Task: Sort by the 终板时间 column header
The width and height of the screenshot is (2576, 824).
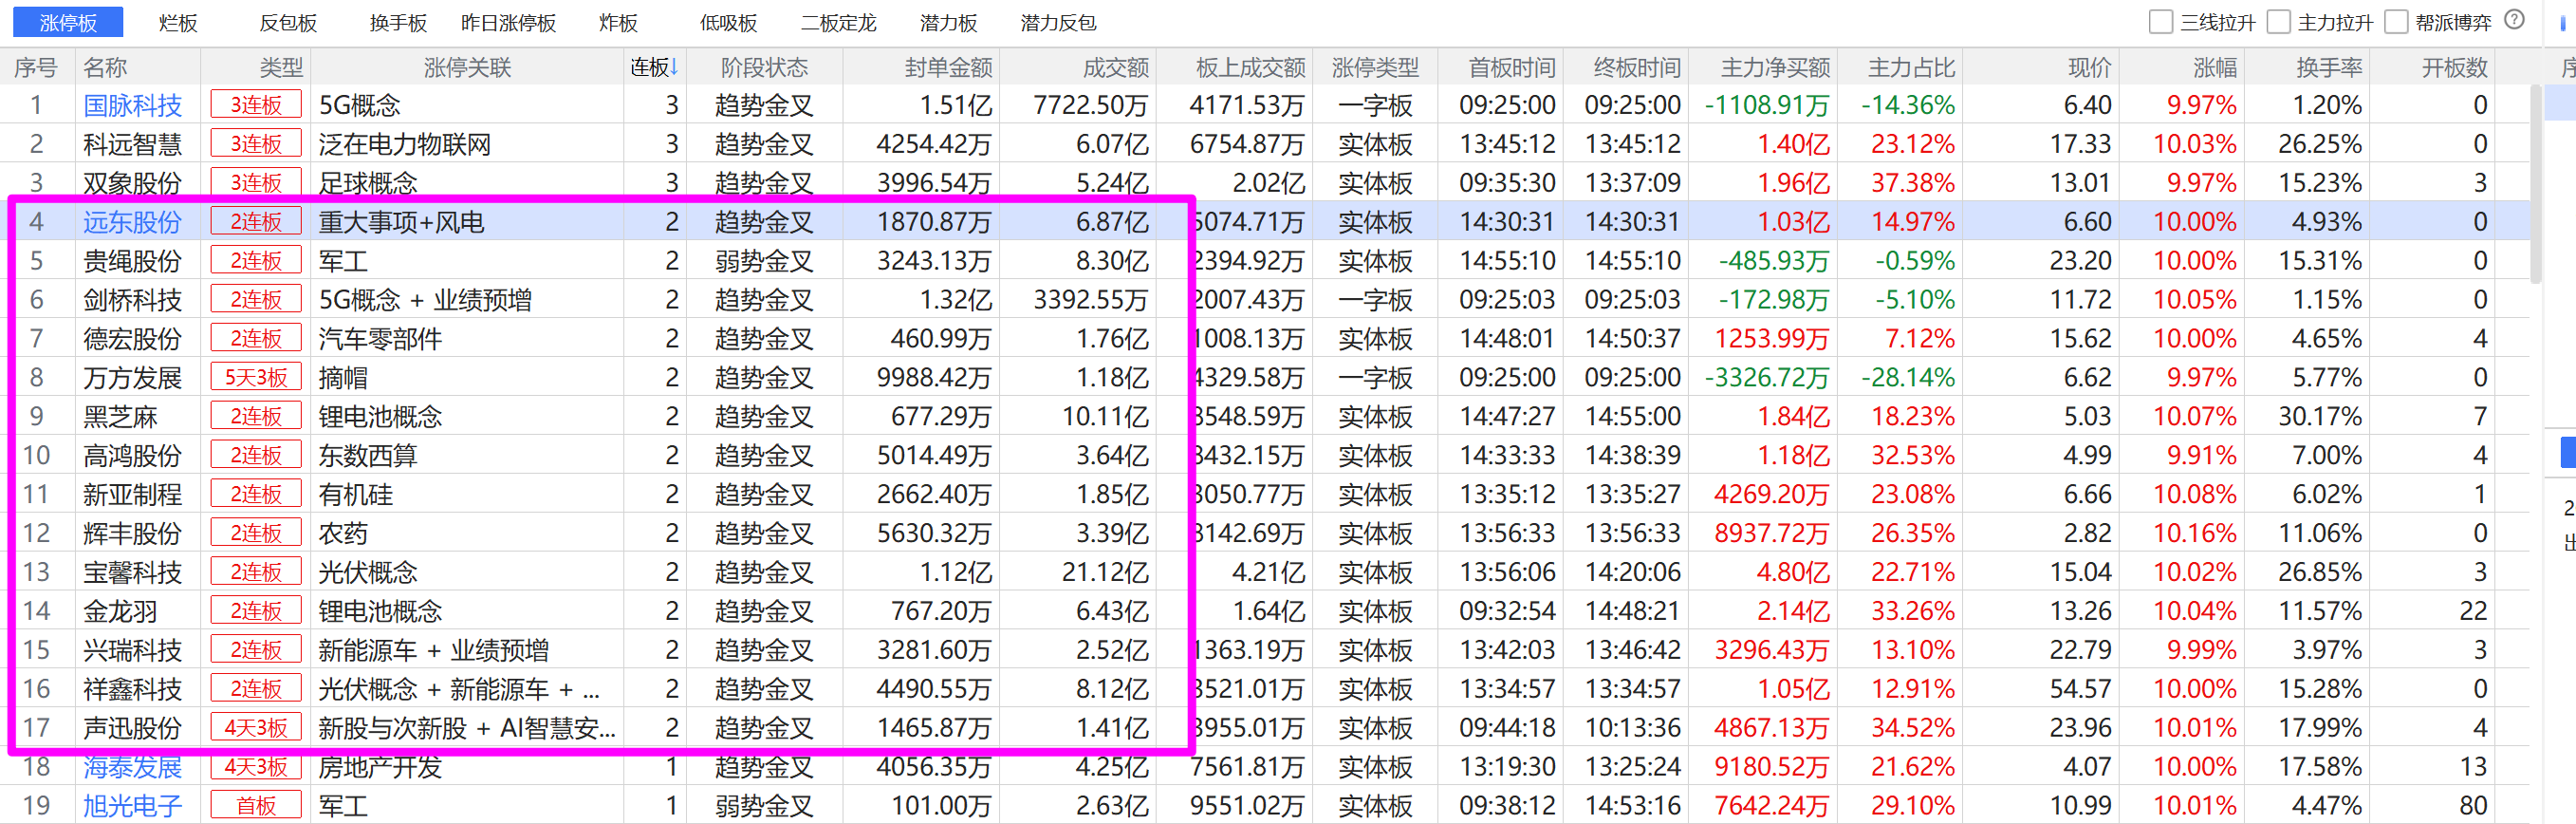Action: pyautogui.click(x=1636, y=67)
